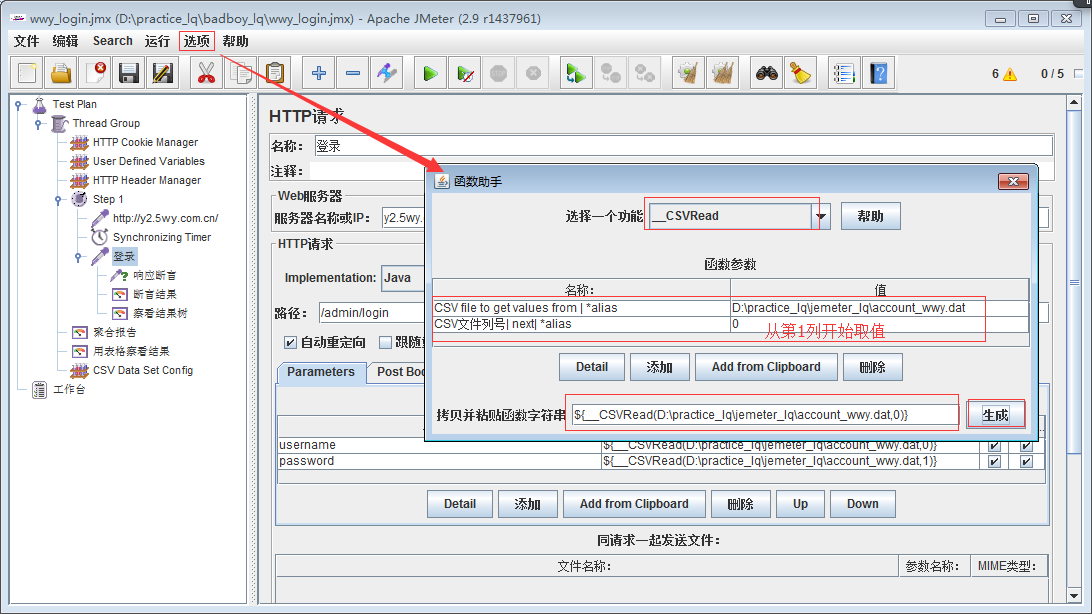
Task: Clear results with the single broom icon
Action: click(688, 73)
